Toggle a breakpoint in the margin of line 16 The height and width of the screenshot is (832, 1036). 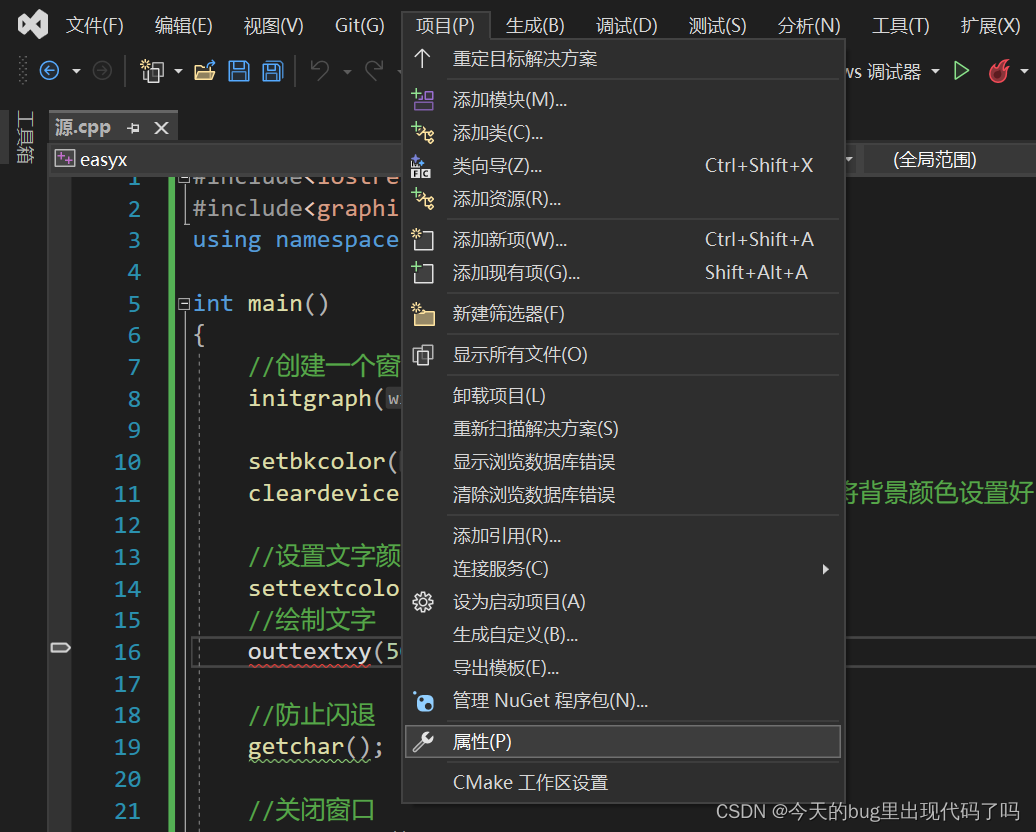60,648
